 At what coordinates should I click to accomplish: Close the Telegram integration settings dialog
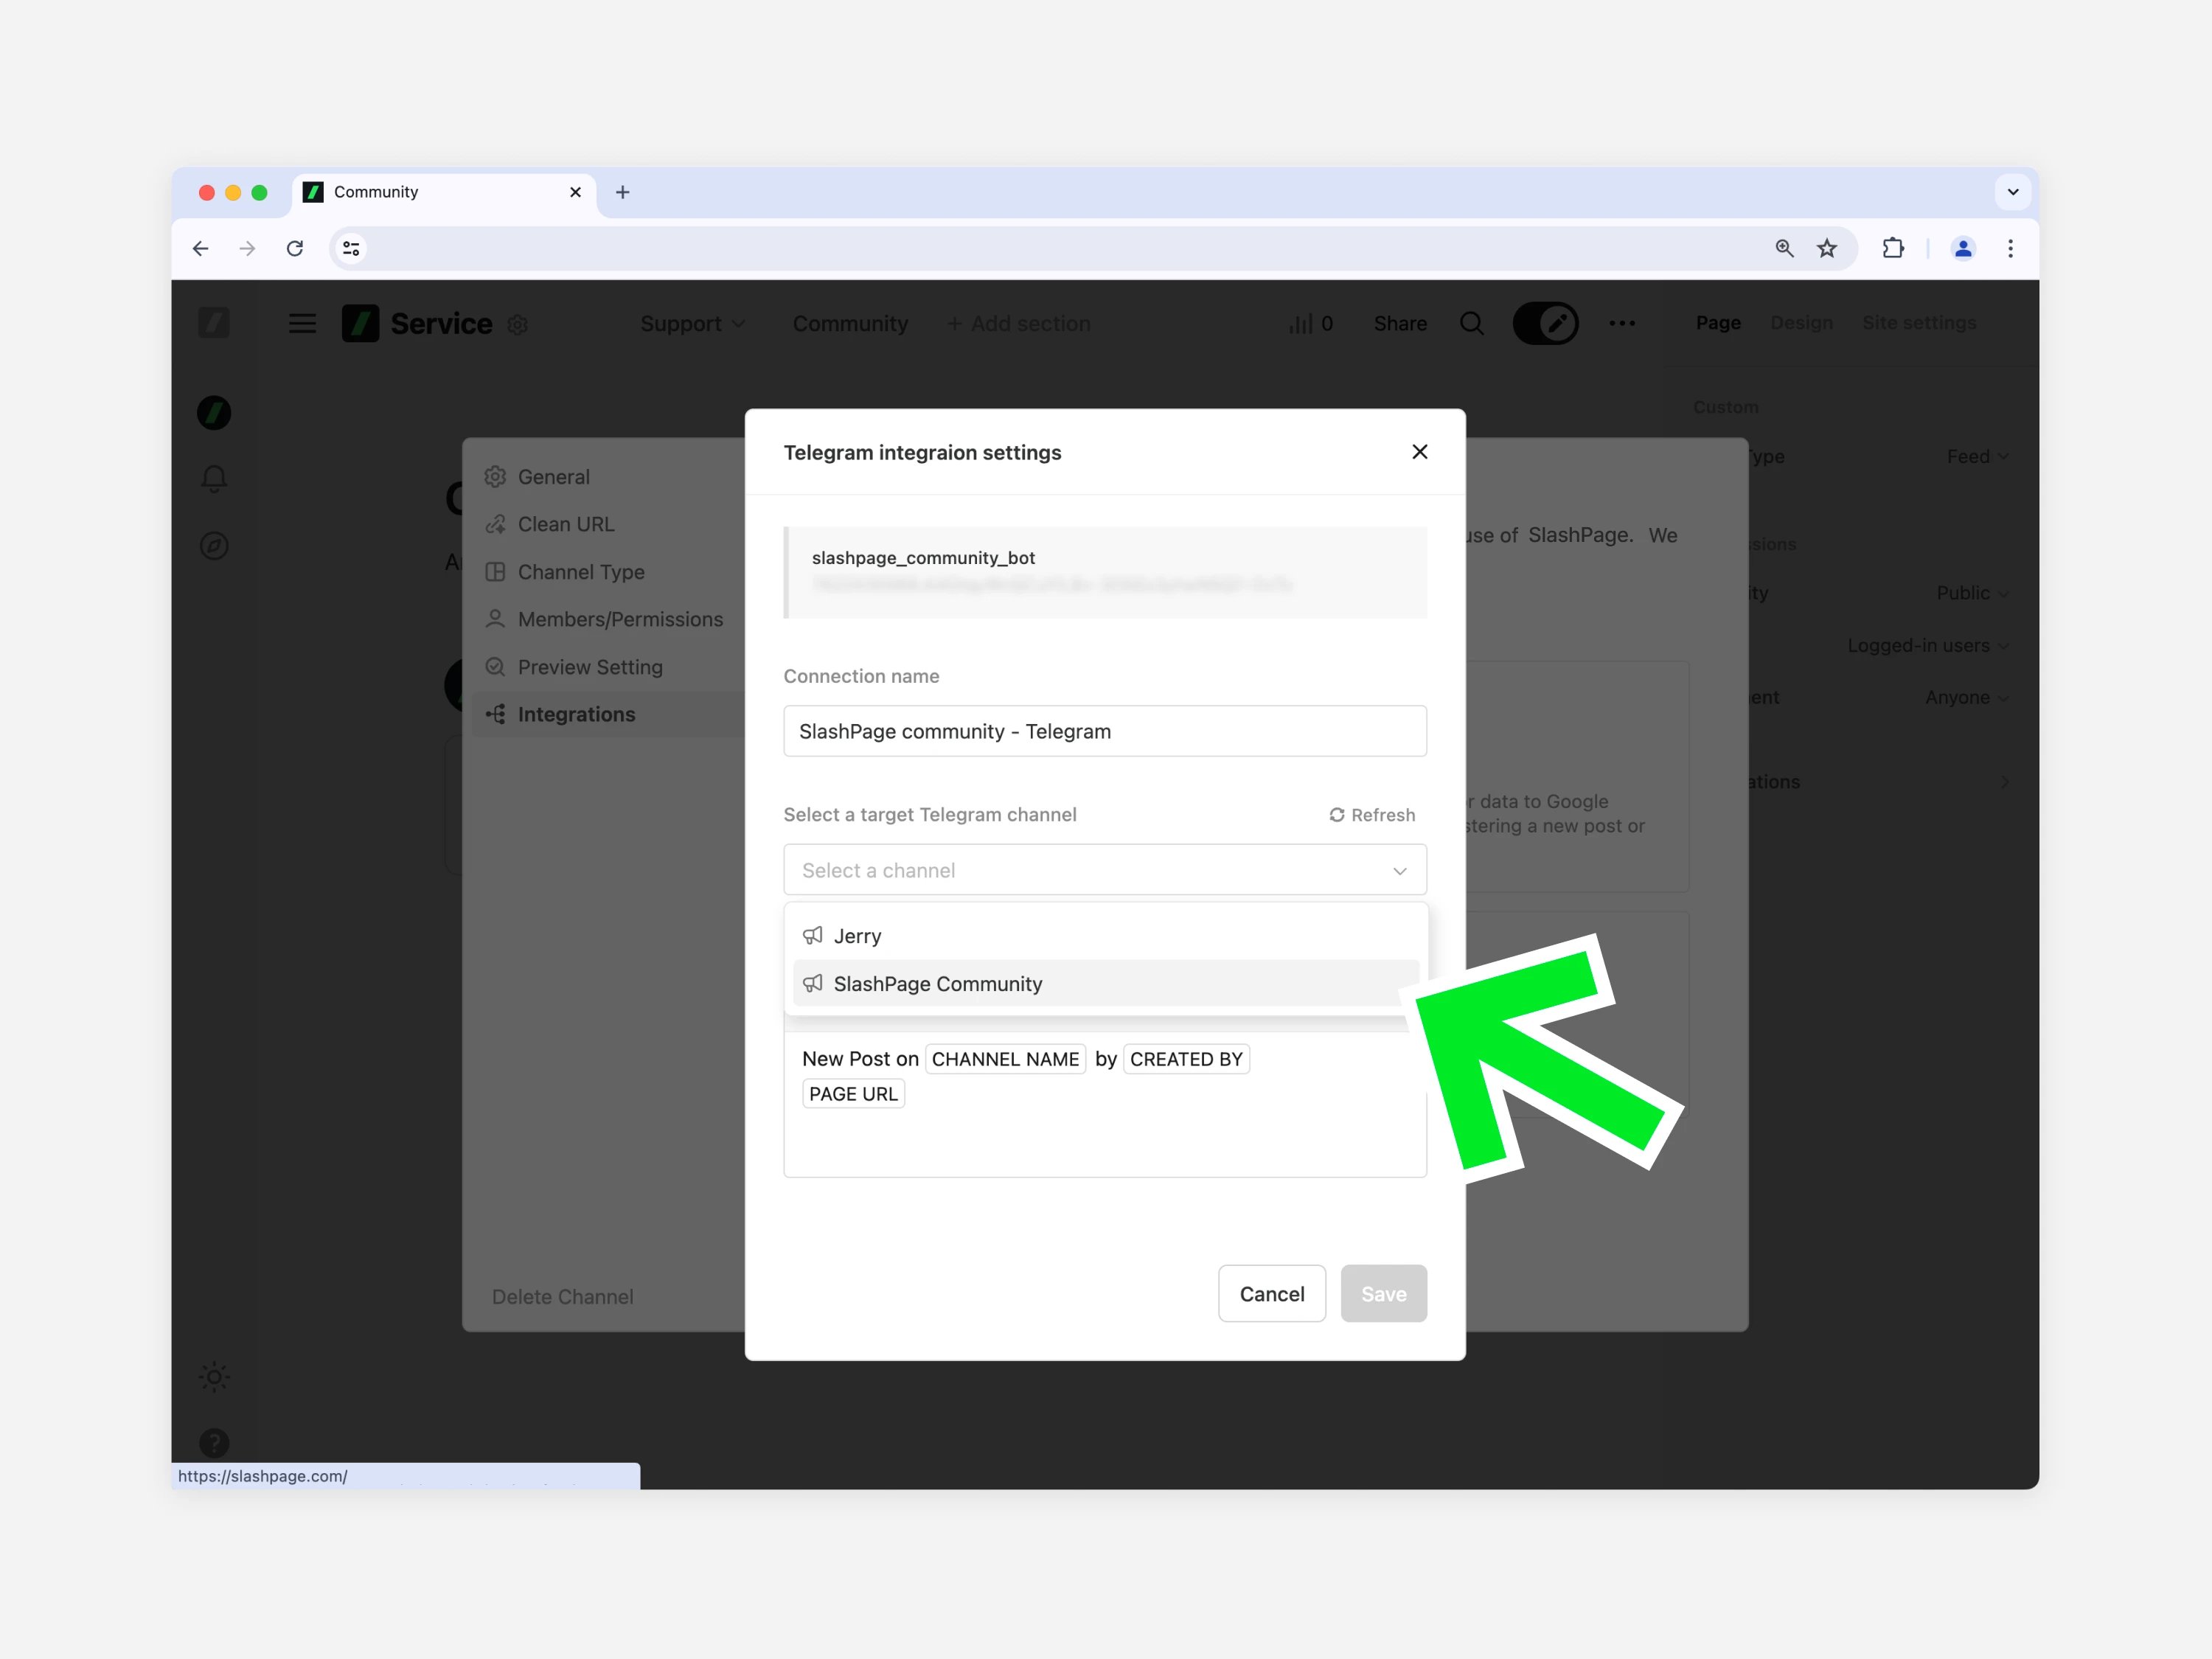(1419, 452)
